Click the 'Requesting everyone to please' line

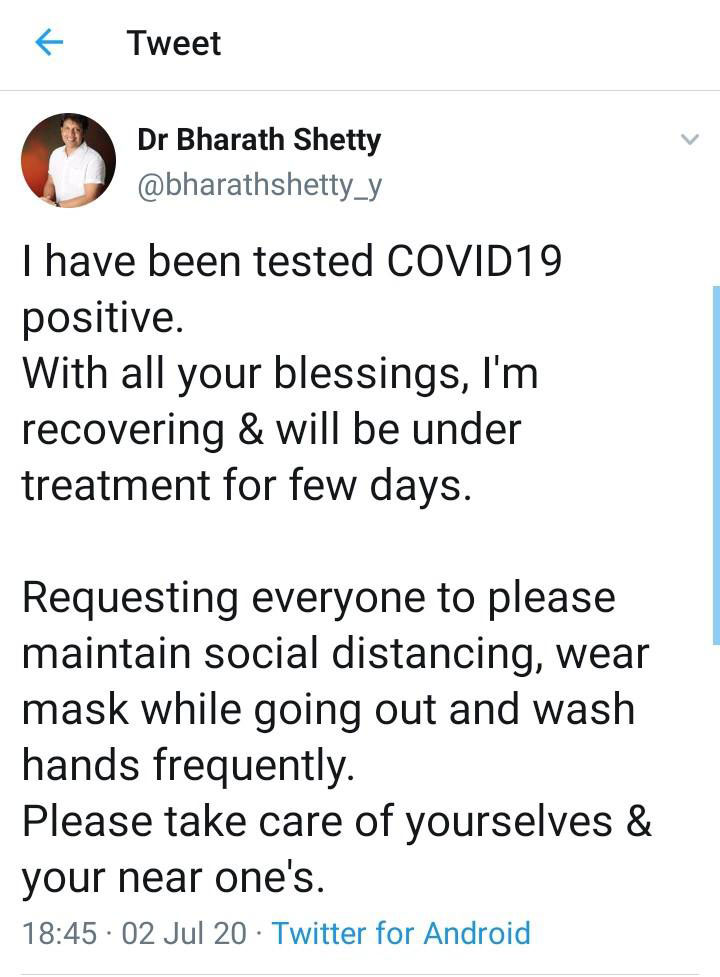(318, 598)
